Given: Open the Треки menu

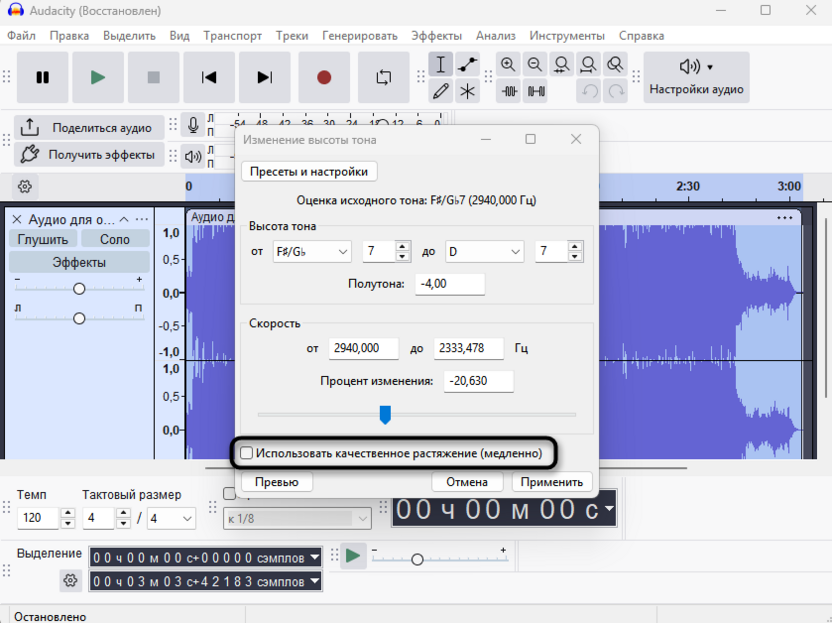Looking at the screenshot, I should click(292, 36).
